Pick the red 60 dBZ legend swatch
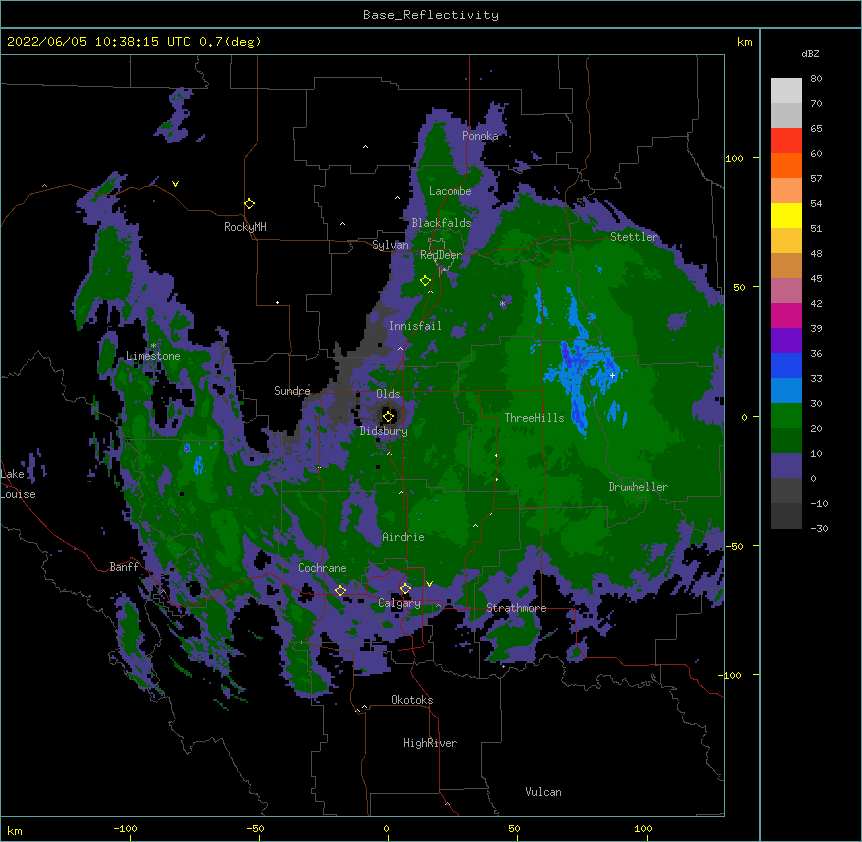 coord(786,141)
